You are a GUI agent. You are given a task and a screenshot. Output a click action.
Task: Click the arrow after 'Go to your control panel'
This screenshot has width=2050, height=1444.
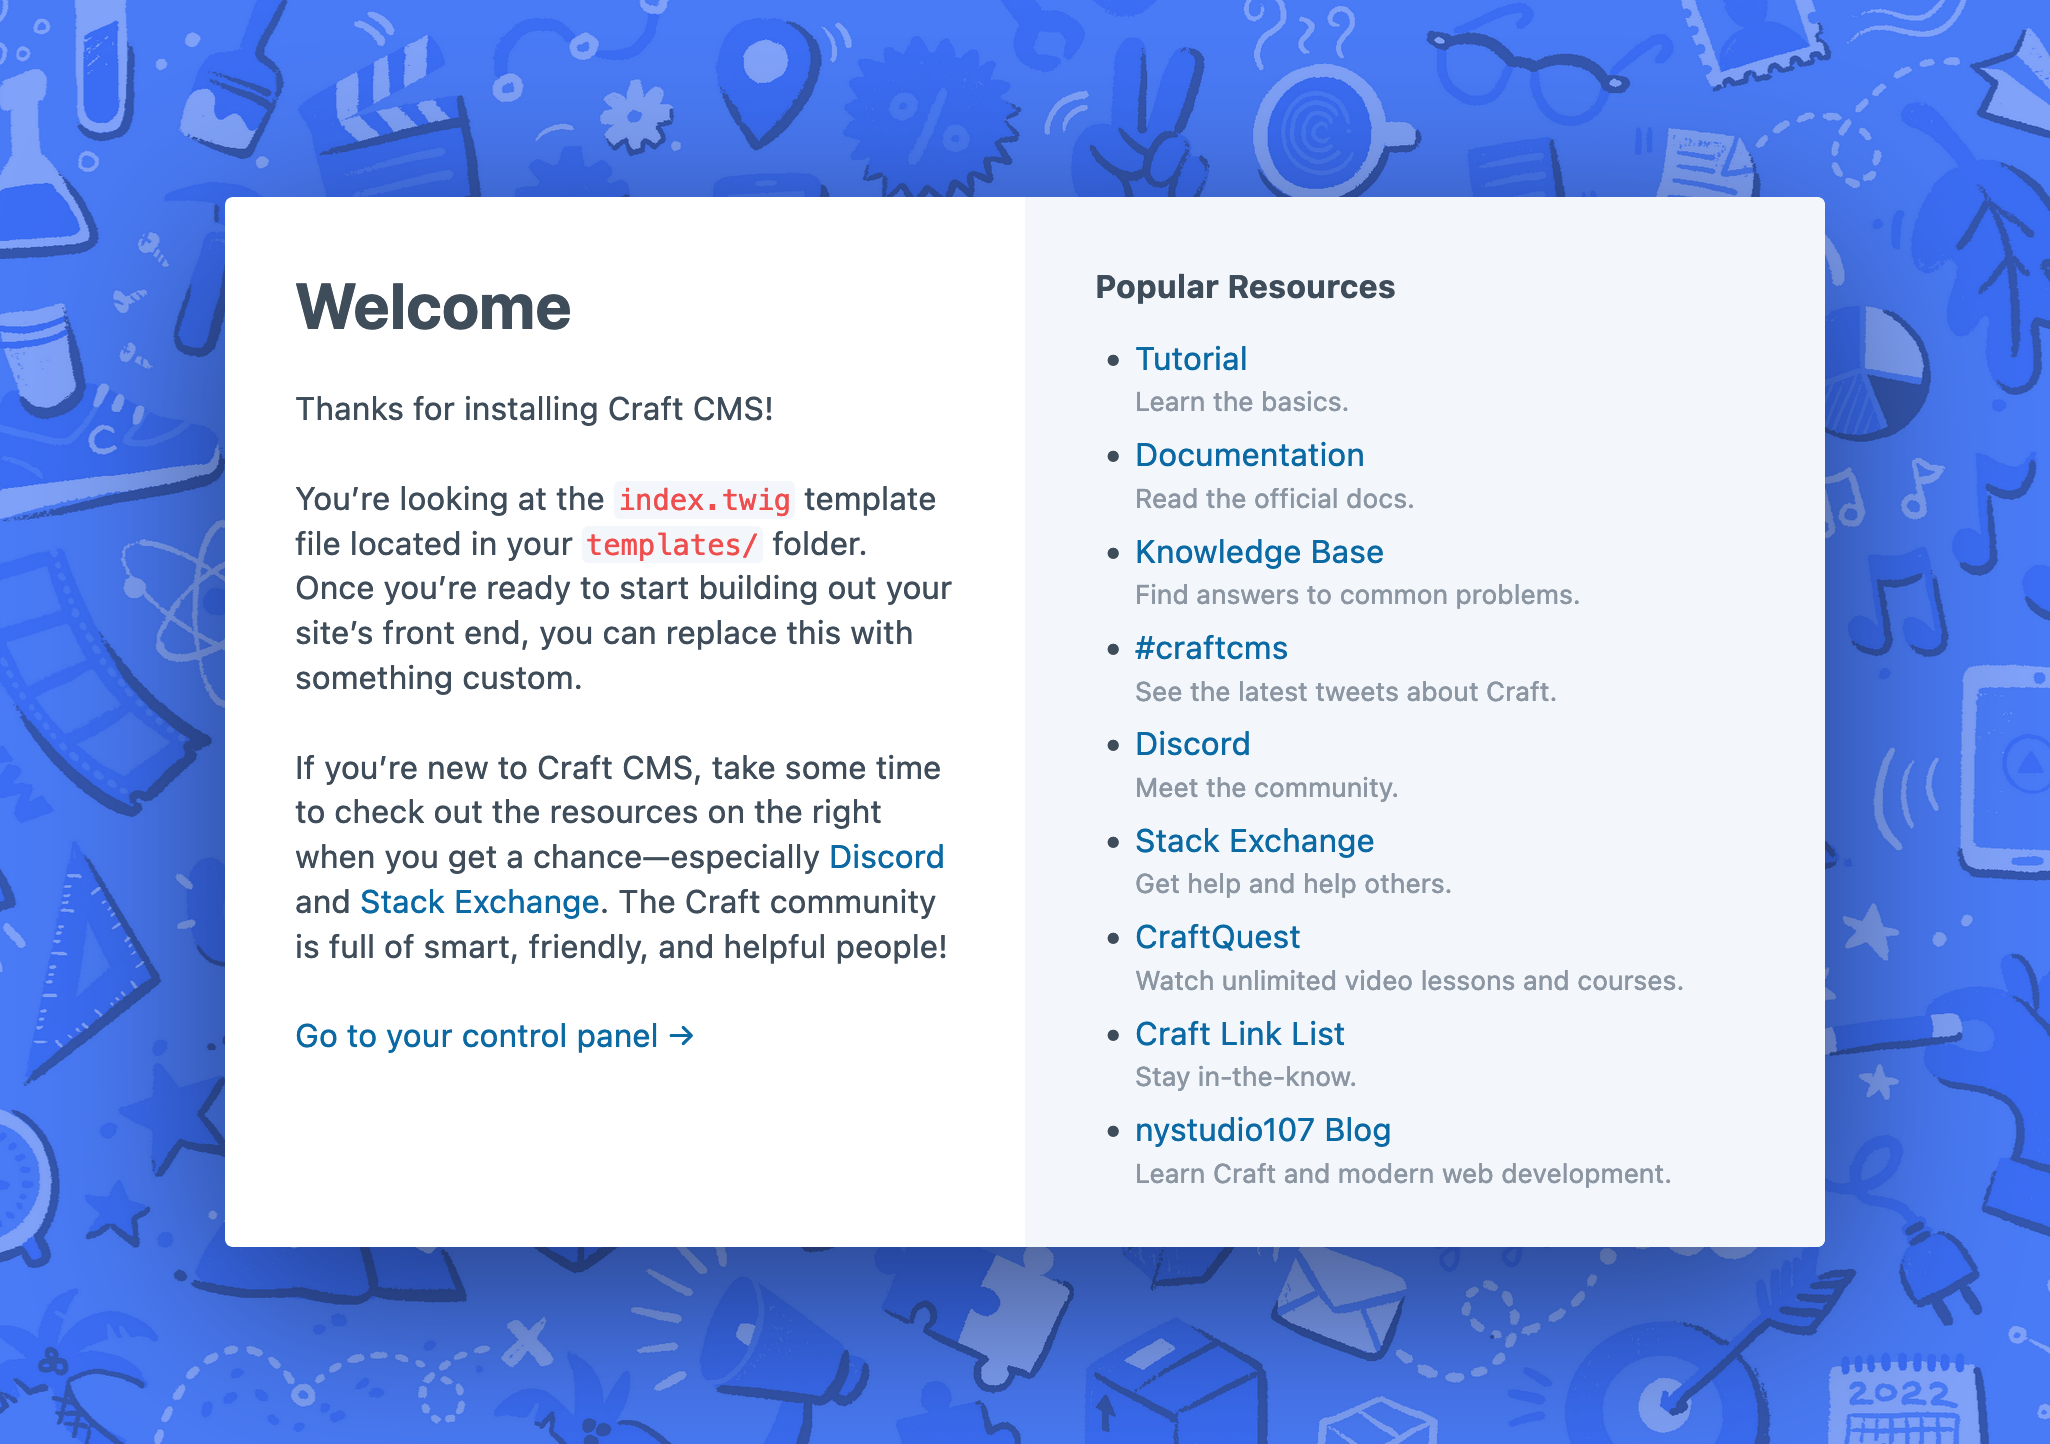click(682, 1036)
